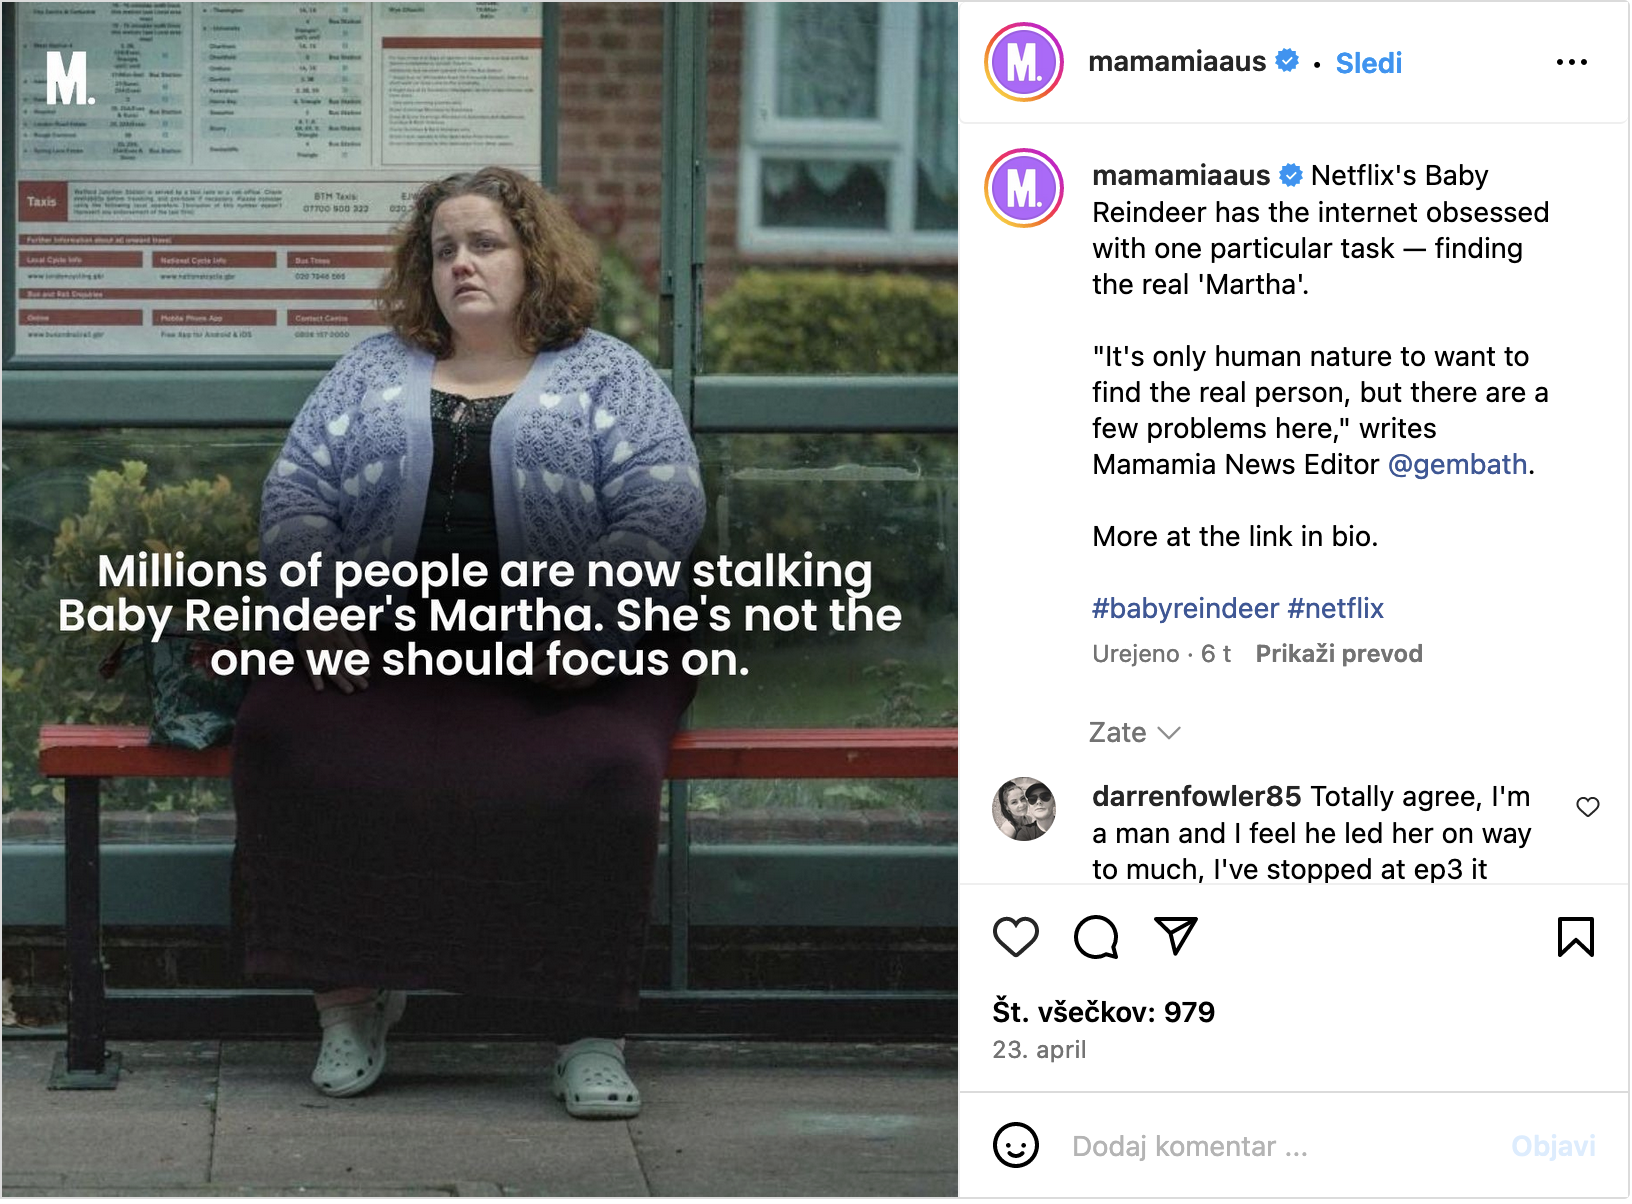Open the likes count Št. všečkov: 979

coord(1103,1012)
